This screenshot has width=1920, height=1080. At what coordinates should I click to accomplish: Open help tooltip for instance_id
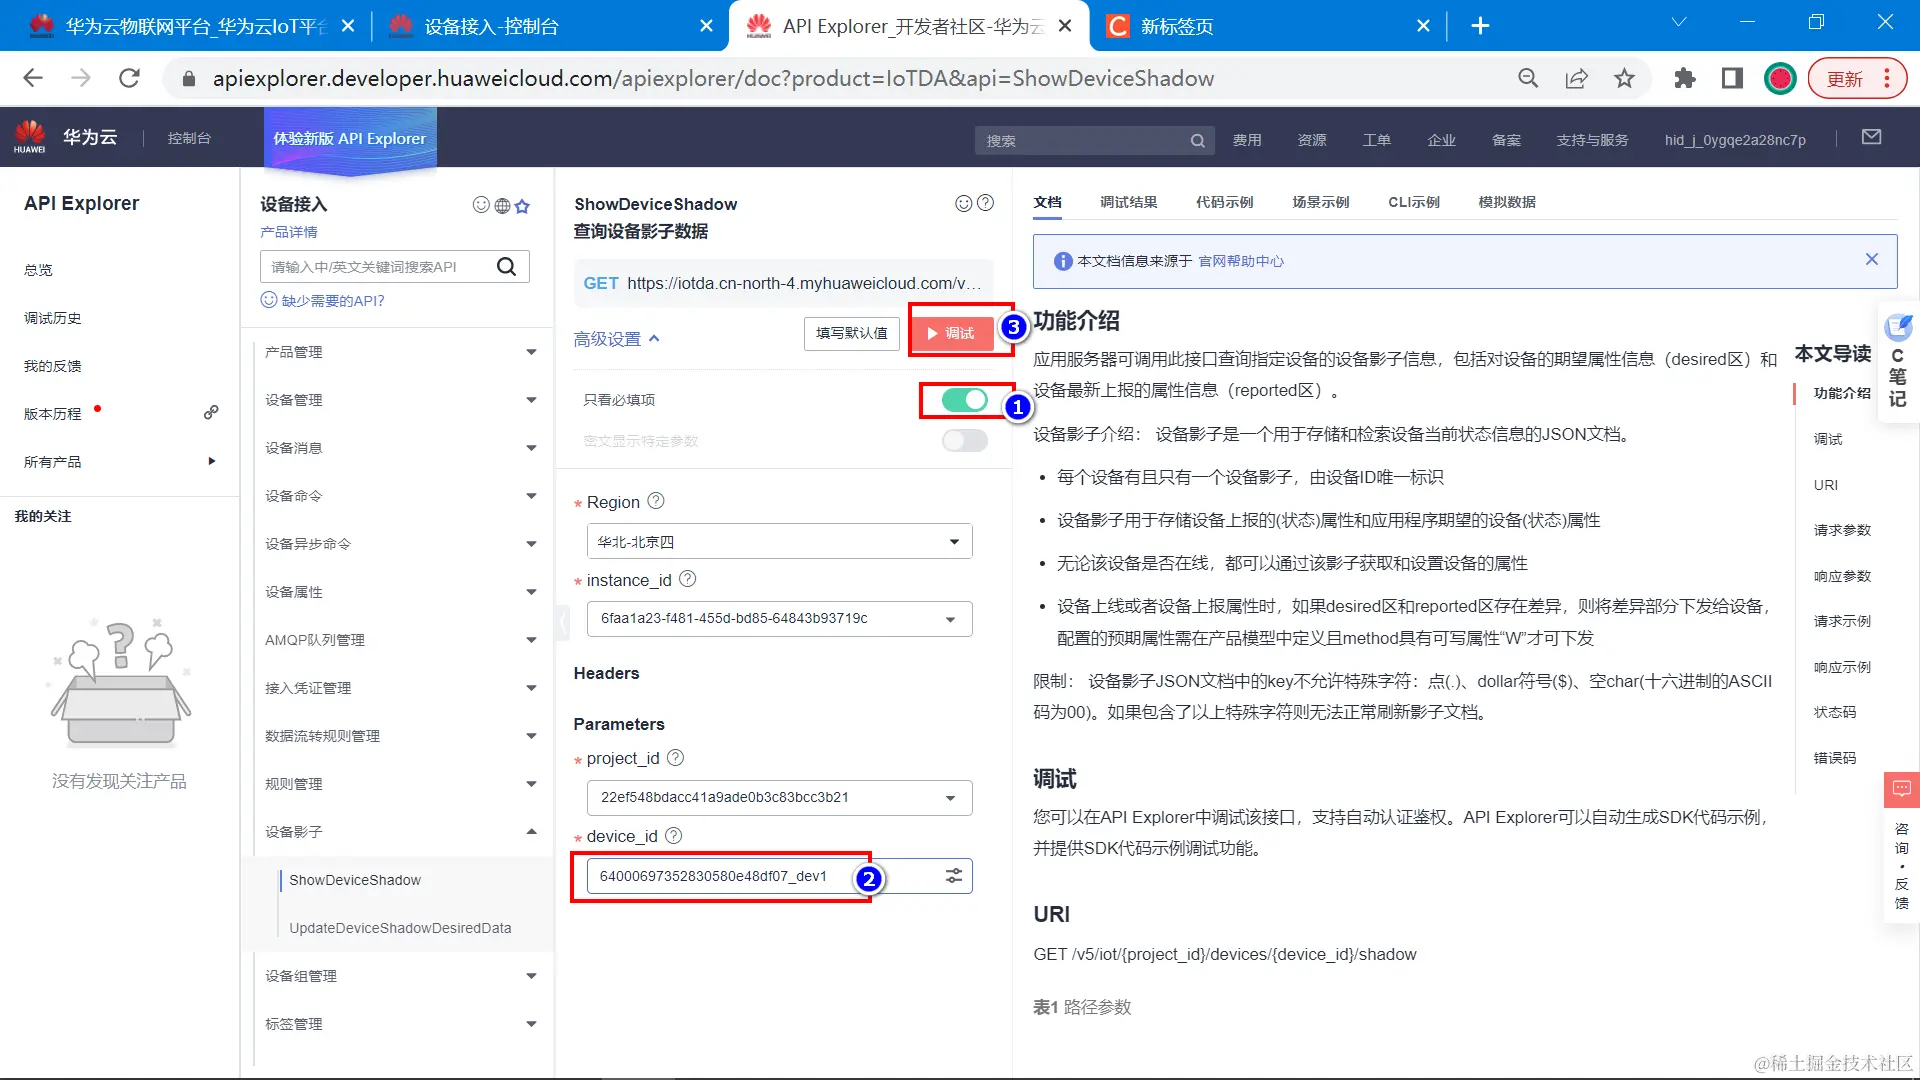point(688,579)
